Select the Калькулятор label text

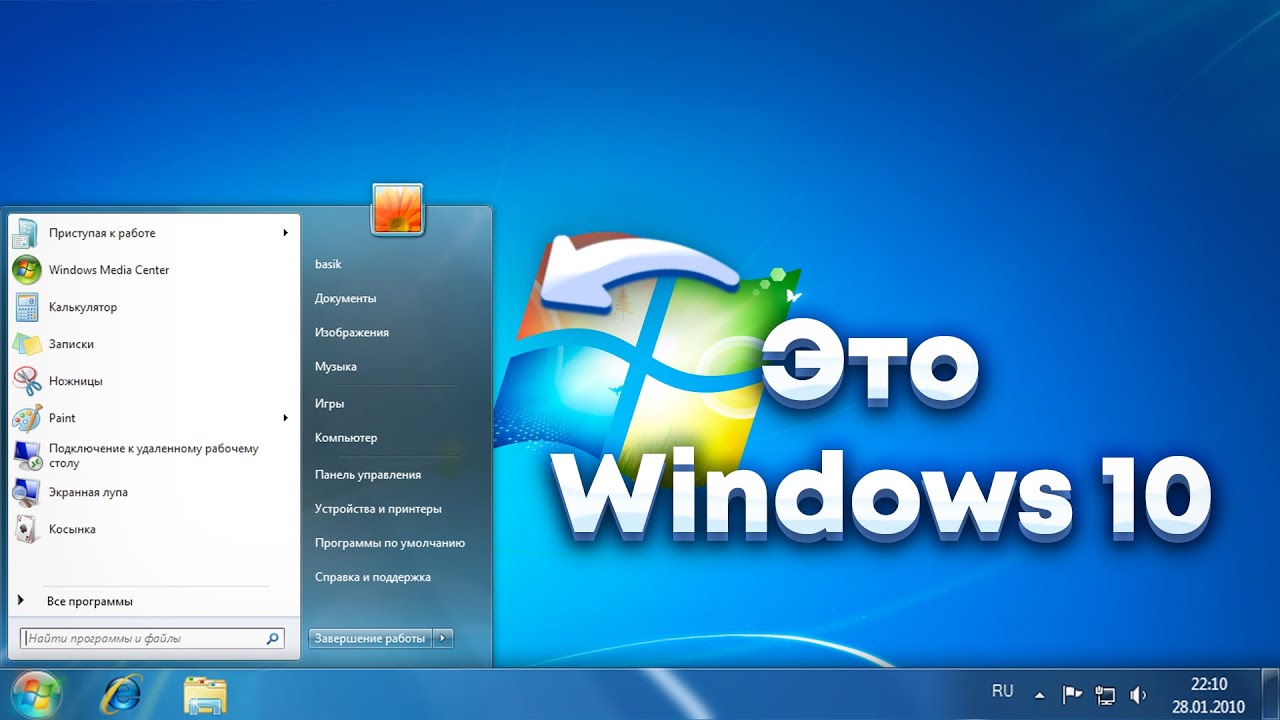(83, 307)
